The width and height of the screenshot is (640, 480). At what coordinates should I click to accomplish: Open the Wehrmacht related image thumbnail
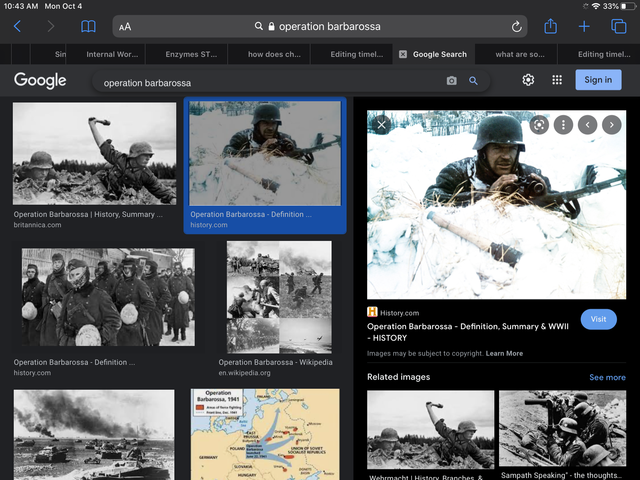tap(430, 429)
